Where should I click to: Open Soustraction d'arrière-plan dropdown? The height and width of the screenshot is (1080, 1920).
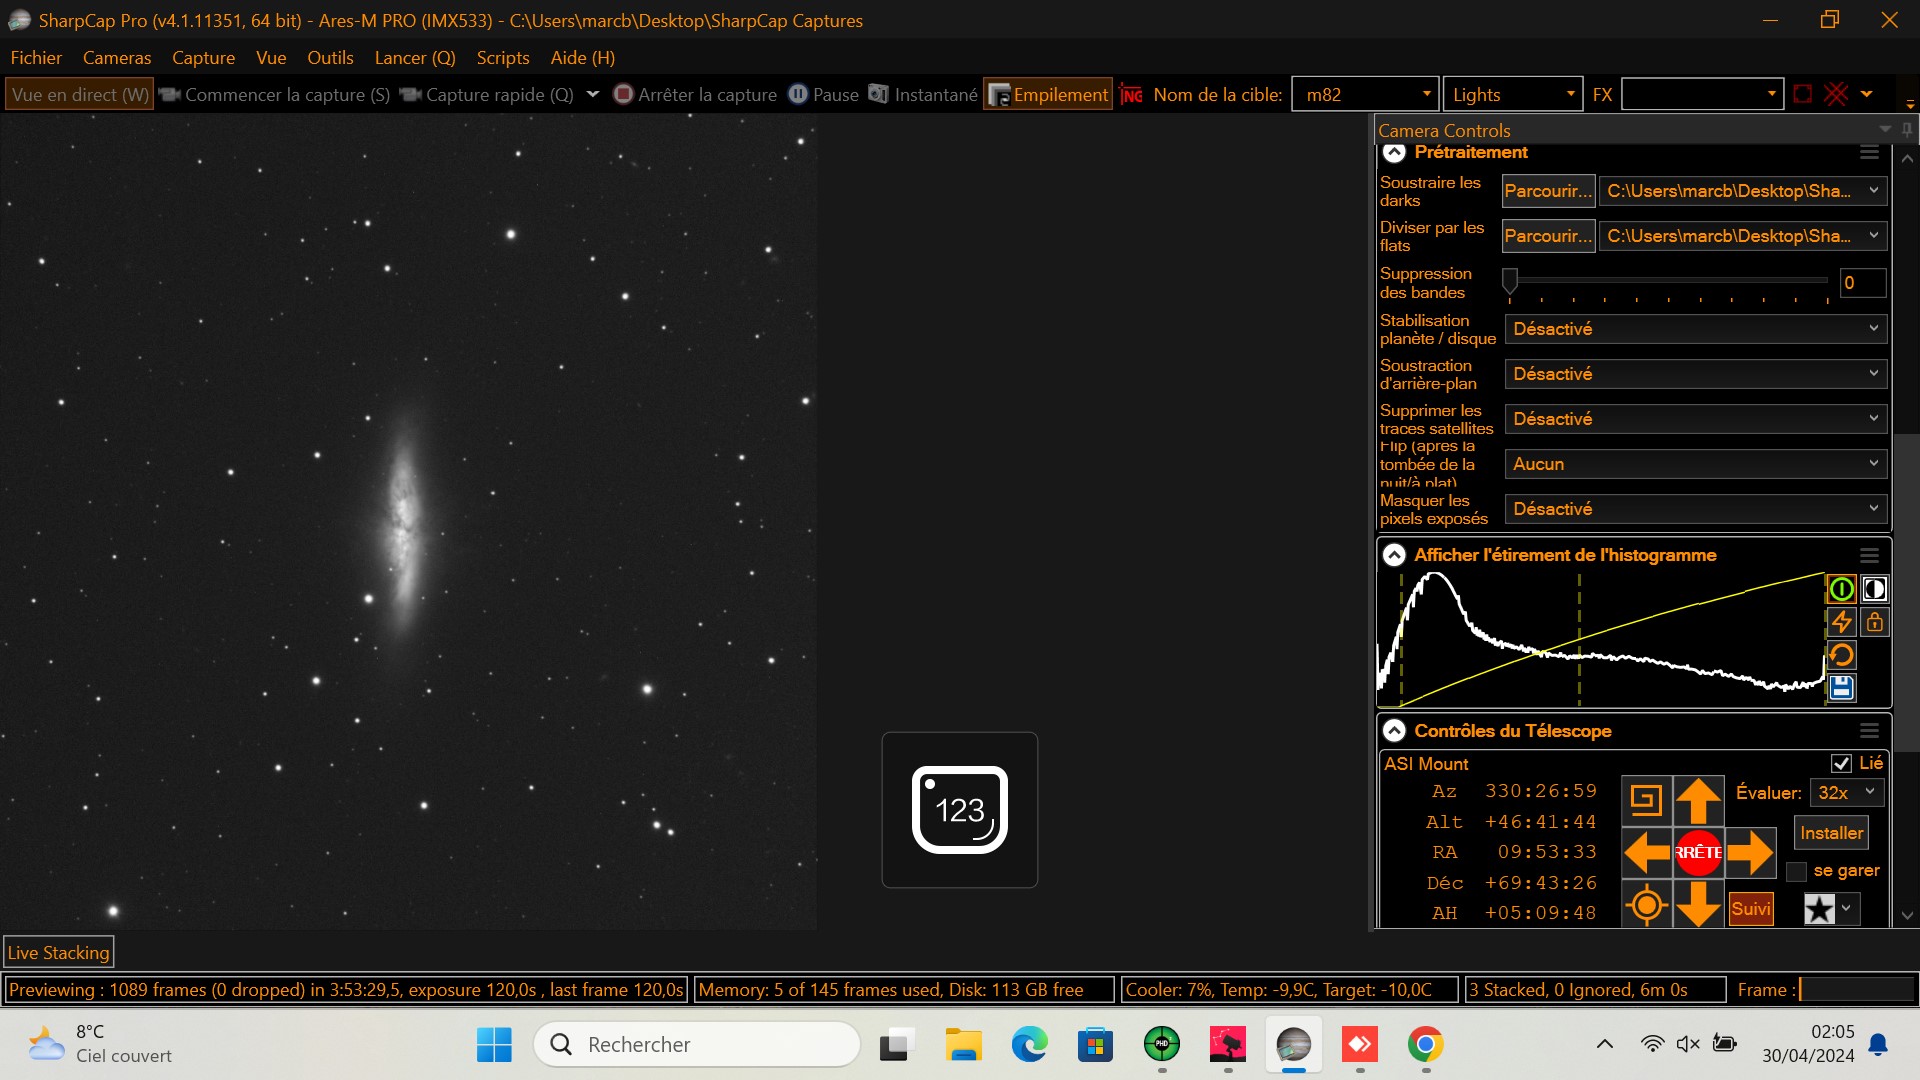click(x=1694, y=374)
